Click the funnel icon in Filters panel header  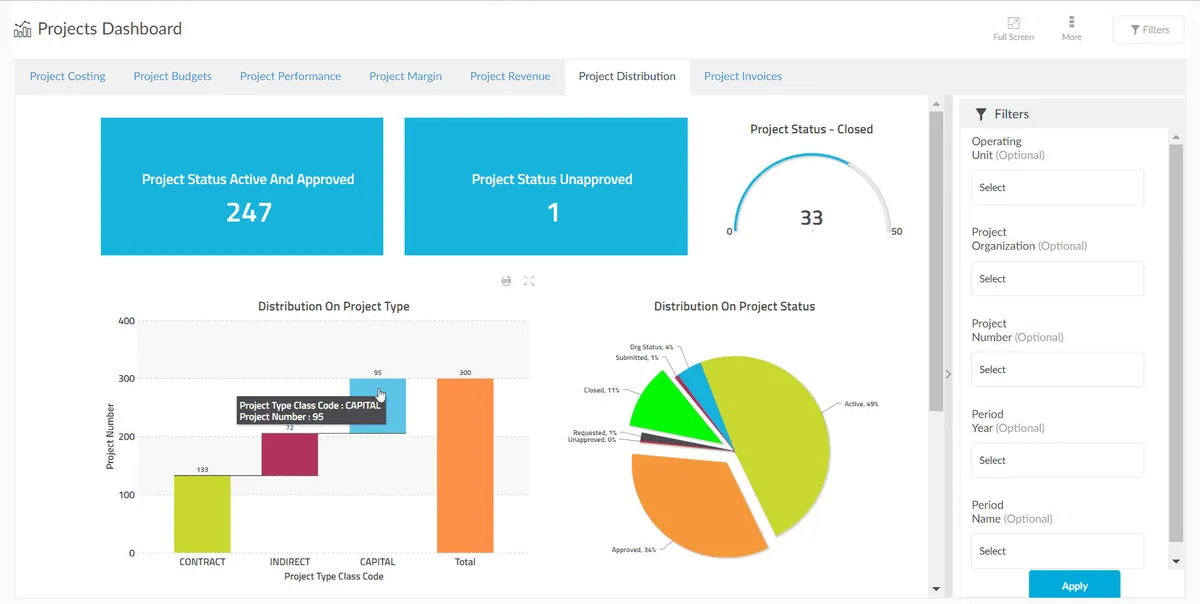(x=981, y=114)
